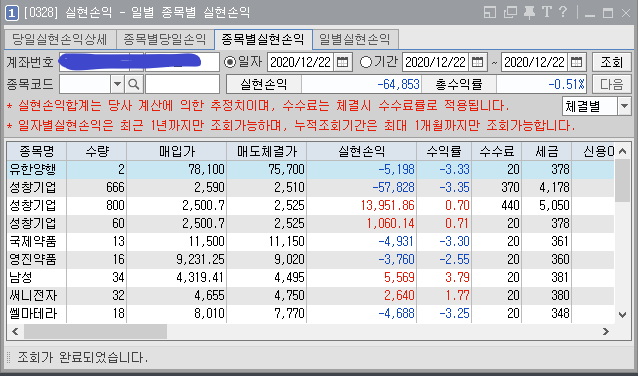Click the 기간 end date field
This screenshot has height=376, width=638.
535,62
